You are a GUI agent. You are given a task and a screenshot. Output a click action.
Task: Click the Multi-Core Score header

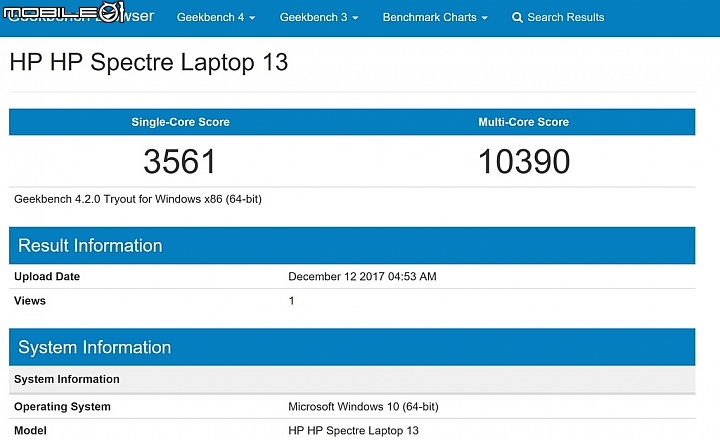pos(523,122)
